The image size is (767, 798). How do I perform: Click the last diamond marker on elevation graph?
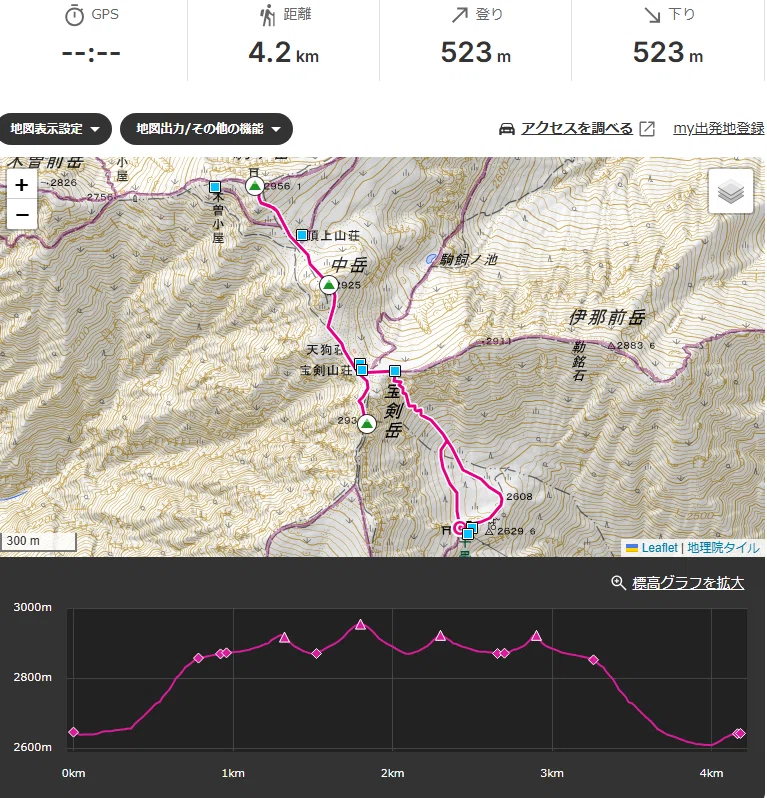(741, 733)
